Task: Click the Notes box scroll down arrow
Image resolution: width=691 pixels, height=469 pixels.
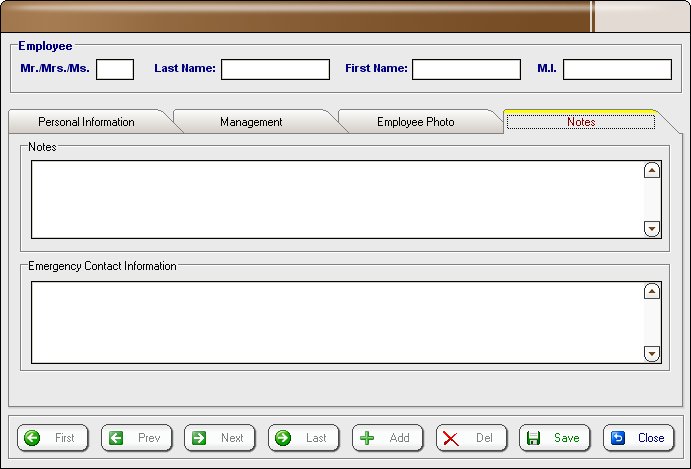Action: point(652,229)
